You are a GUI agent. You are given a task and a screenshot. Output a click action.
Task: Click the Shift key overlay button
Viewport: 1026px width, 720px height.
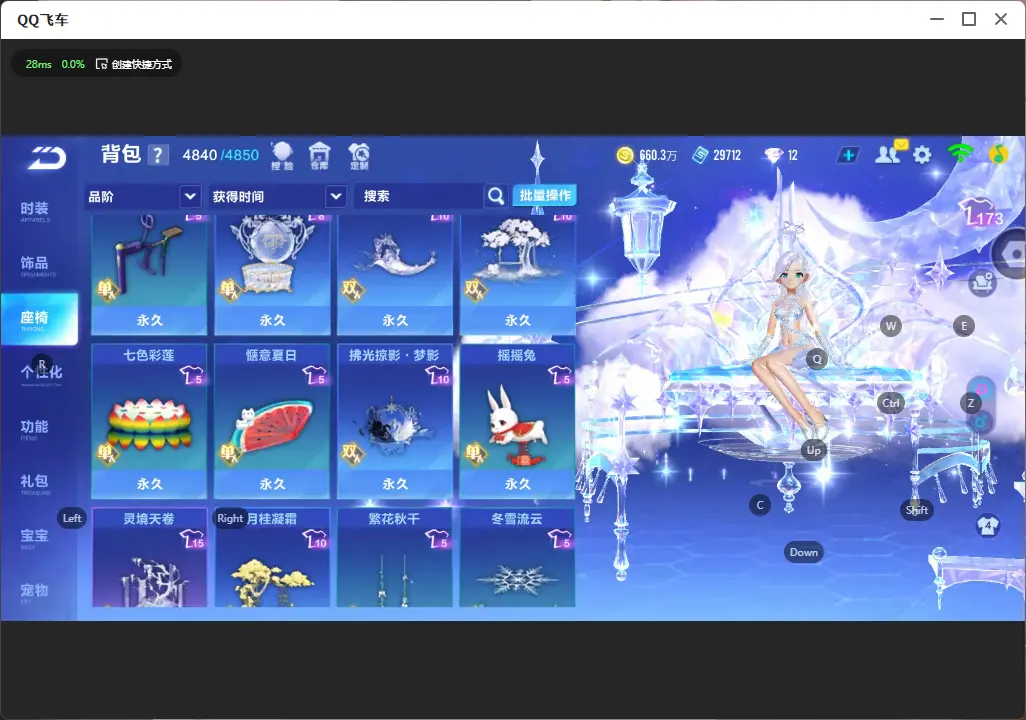point(917,510)
